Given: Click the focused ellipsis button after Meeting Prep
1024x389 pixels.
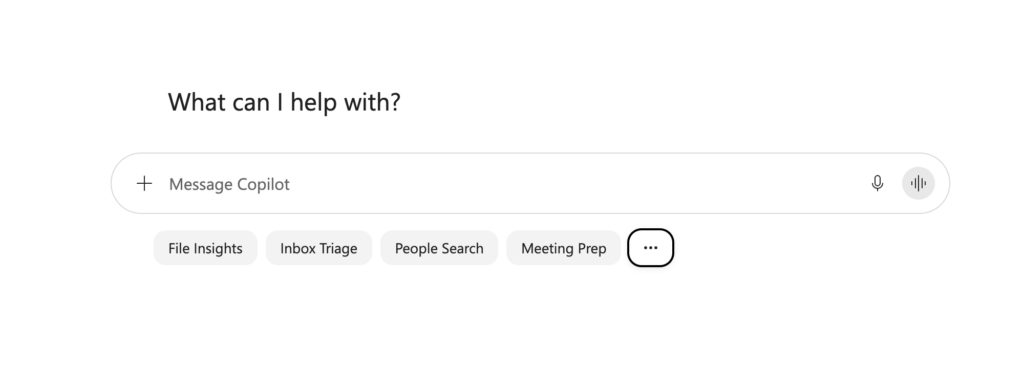Looking at the screenshot, I should click(650, 248).
